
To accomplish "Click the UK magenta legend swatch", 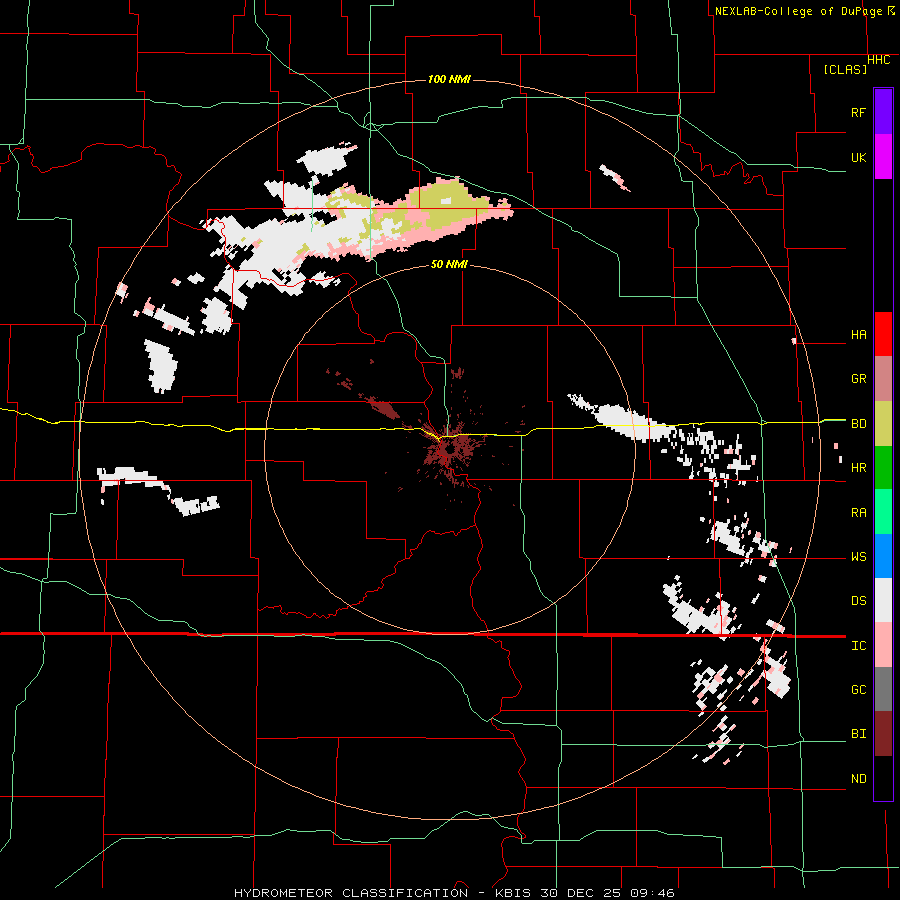I will (883, 157).
